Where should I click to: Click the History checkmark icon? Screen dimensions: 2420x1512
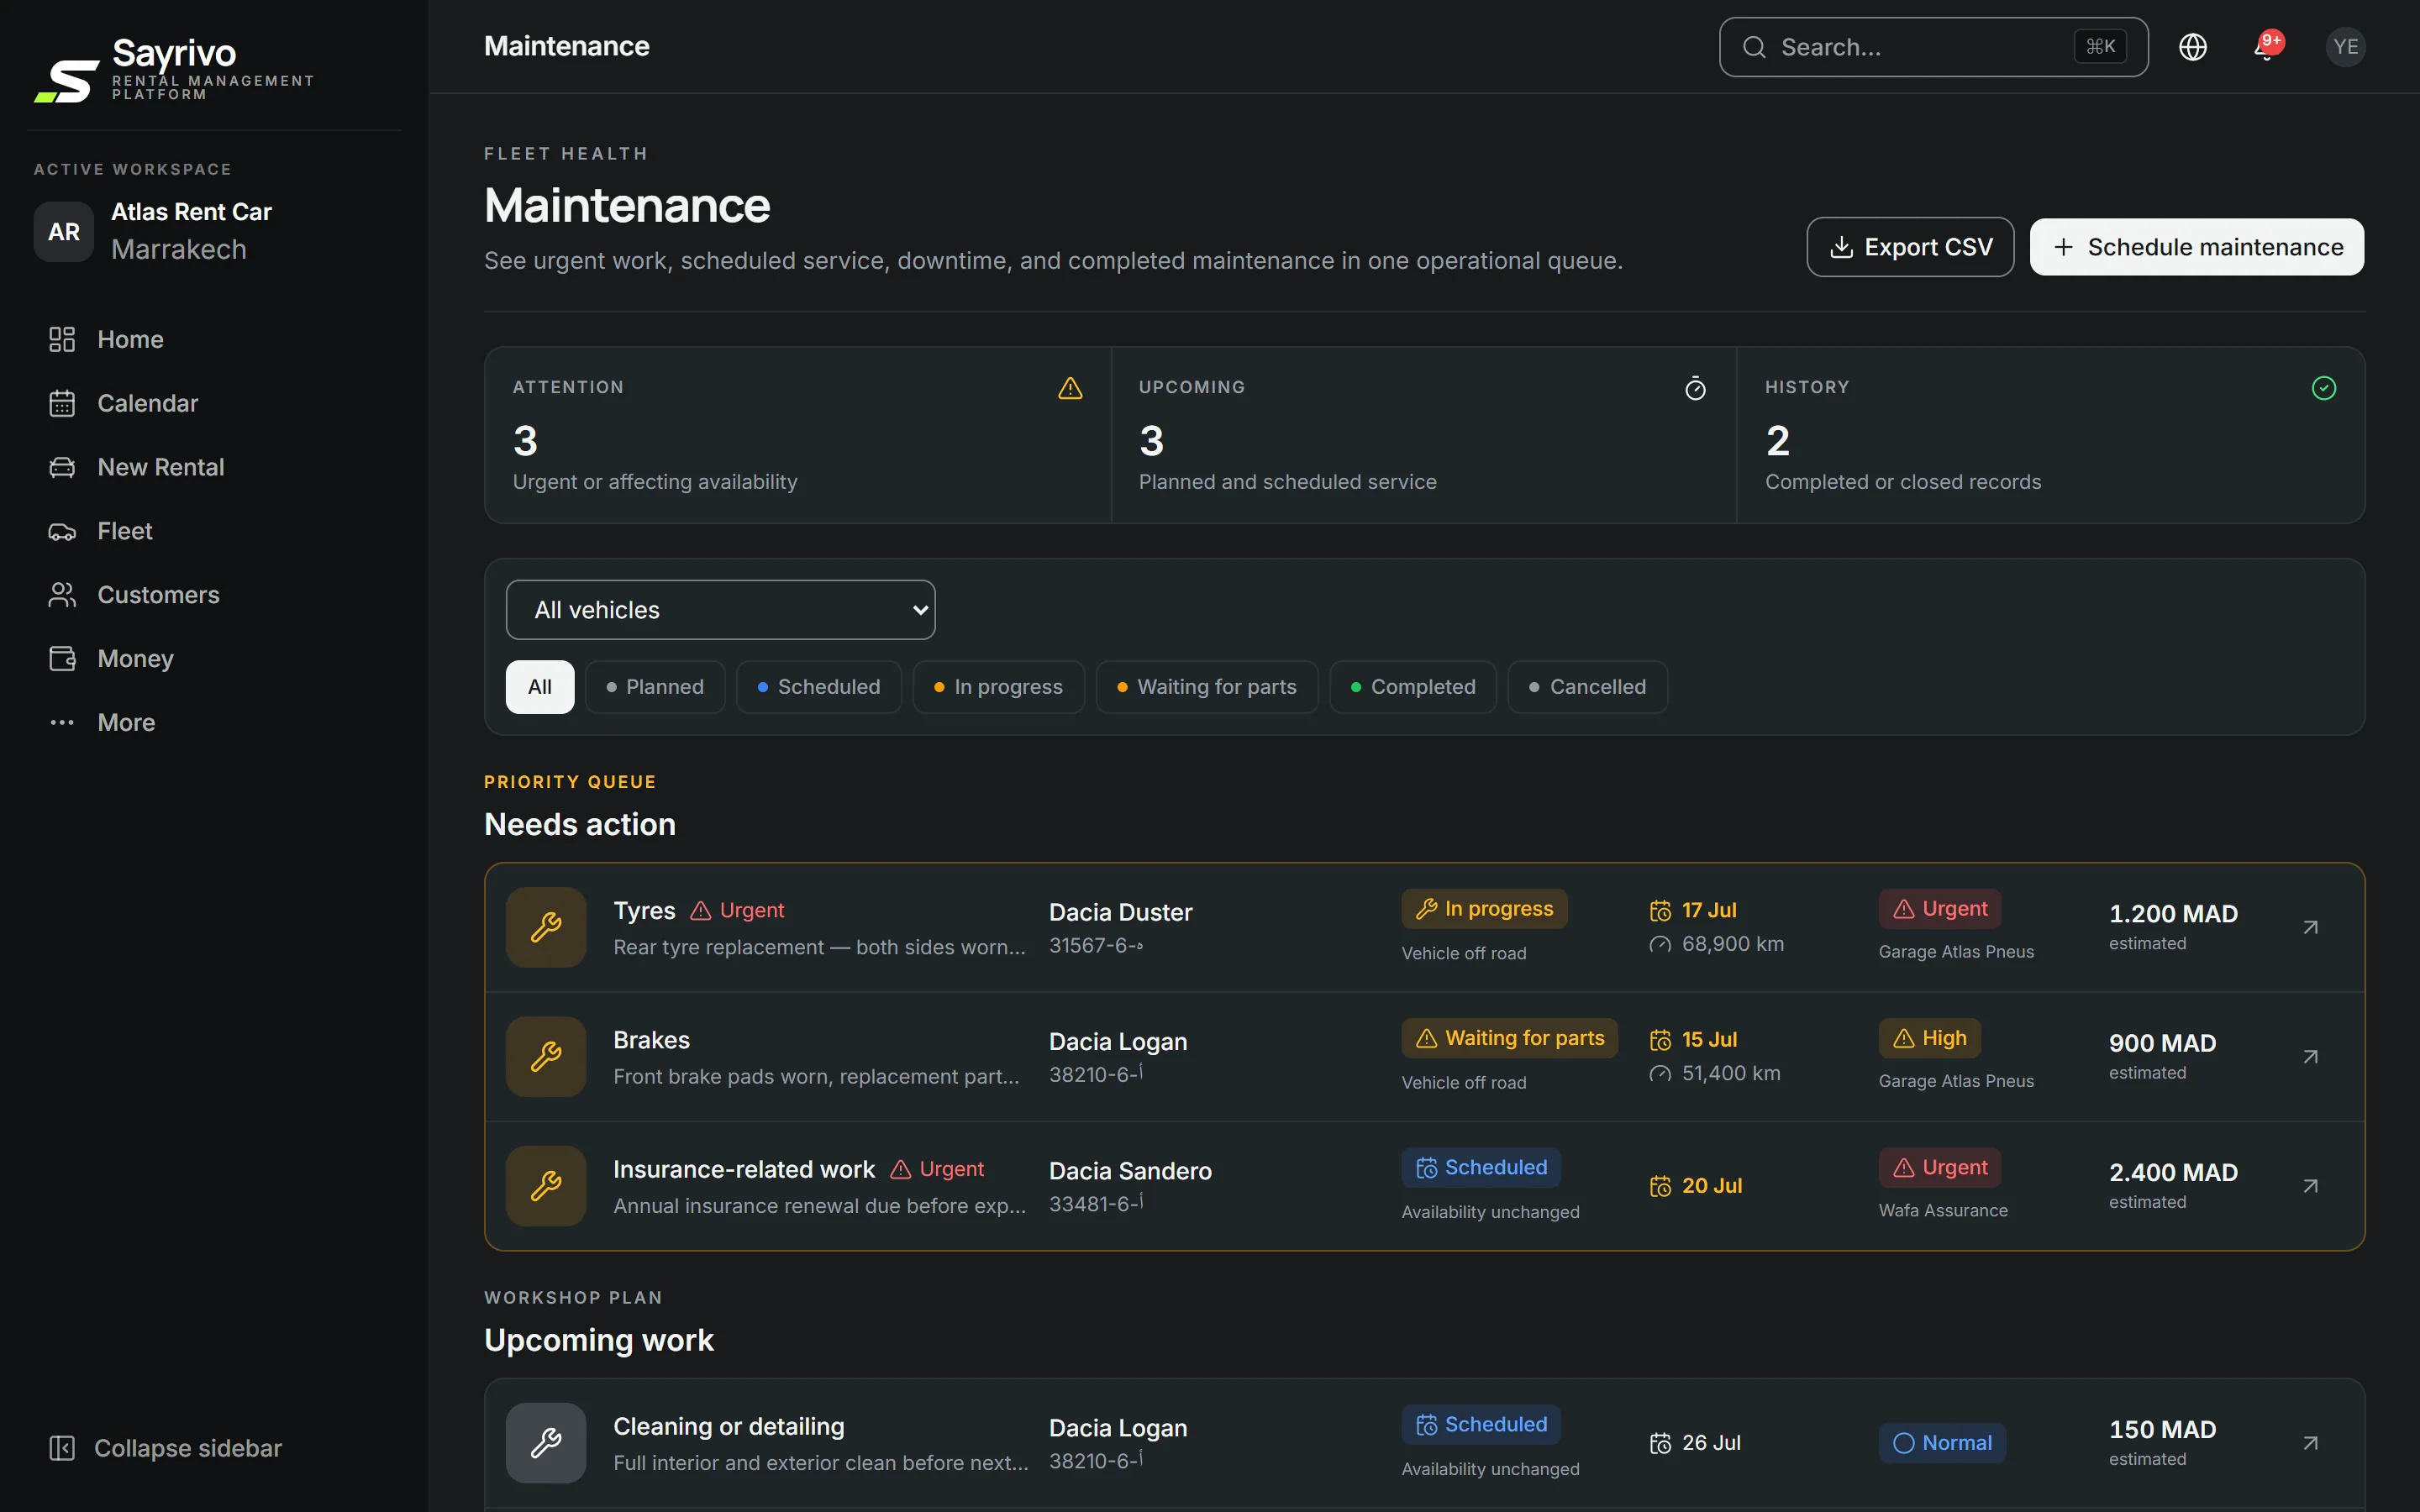pos(2324,388)
